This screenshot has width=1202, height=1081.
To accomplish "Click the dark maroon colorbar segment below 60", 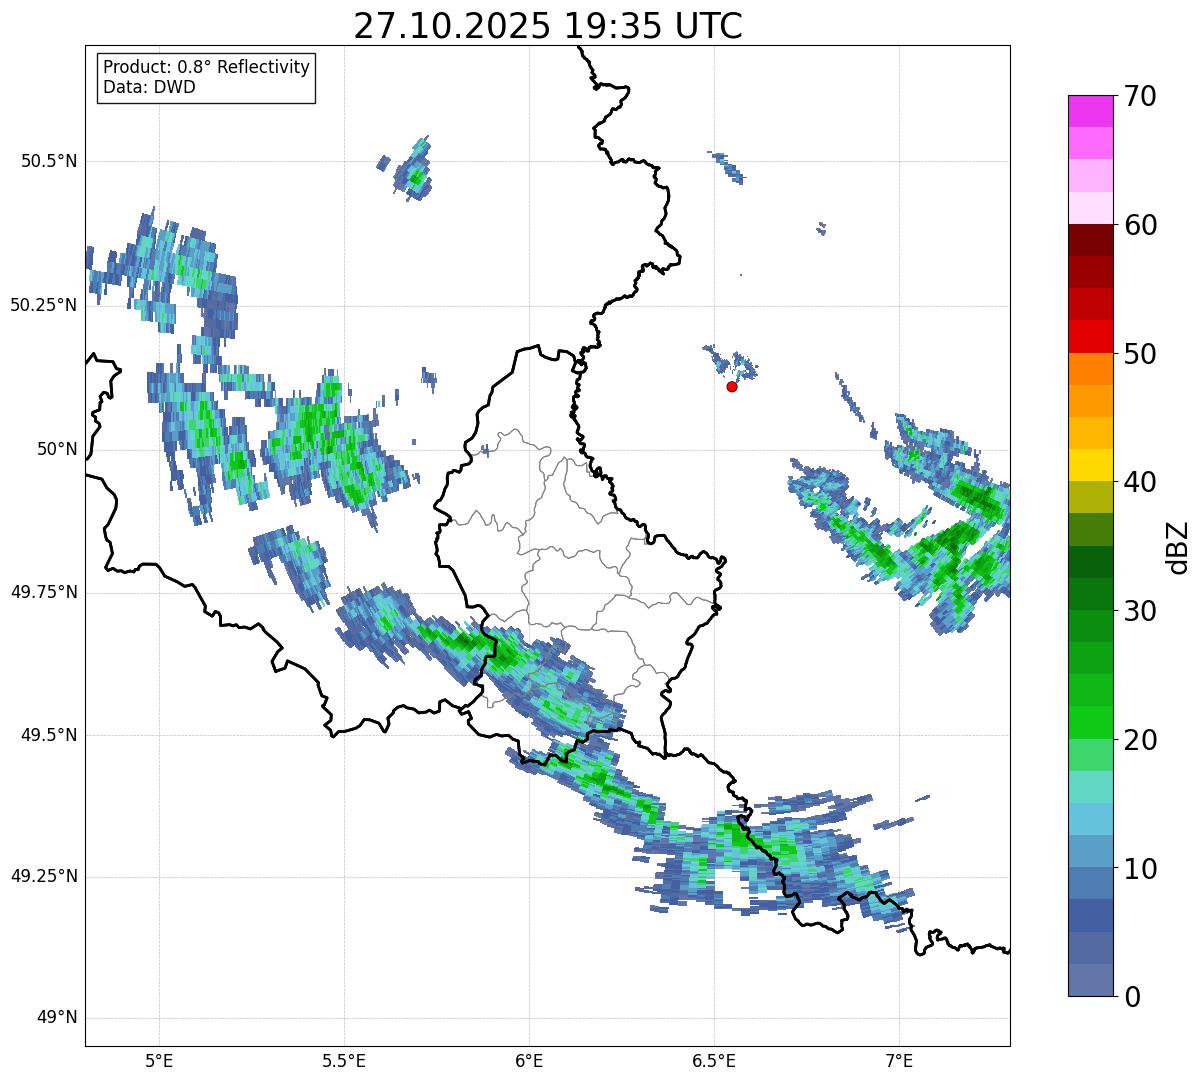I will pos(1090,240).
